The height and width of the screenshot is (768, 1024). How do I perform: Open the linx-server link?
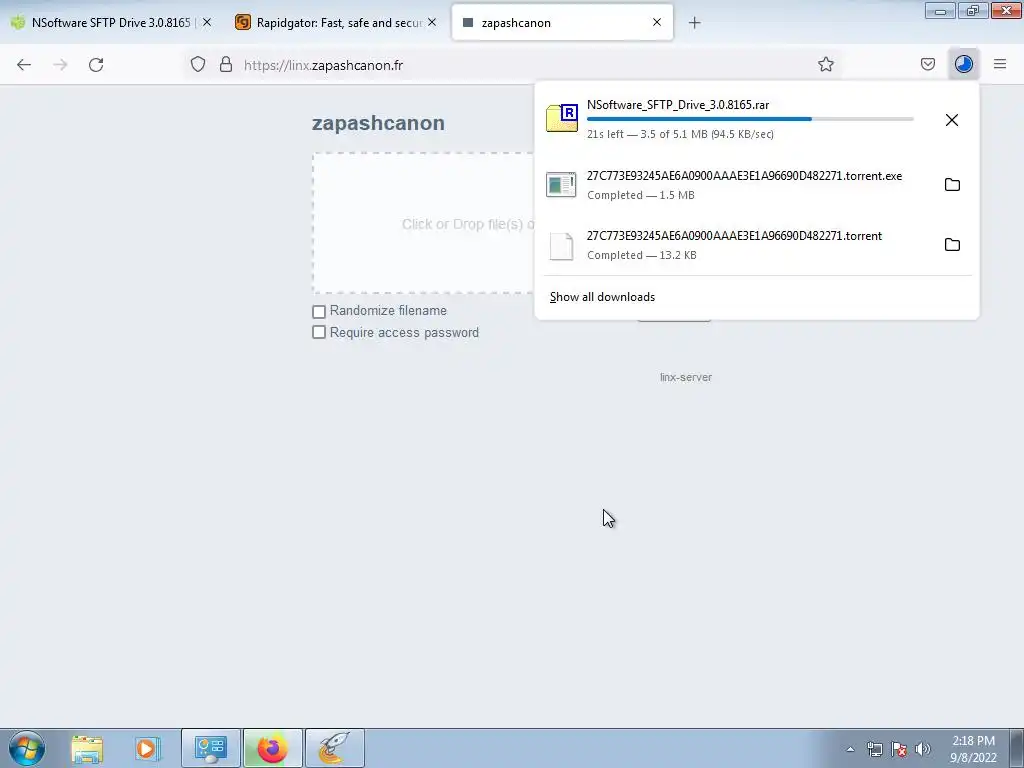[x=686, y=377]
